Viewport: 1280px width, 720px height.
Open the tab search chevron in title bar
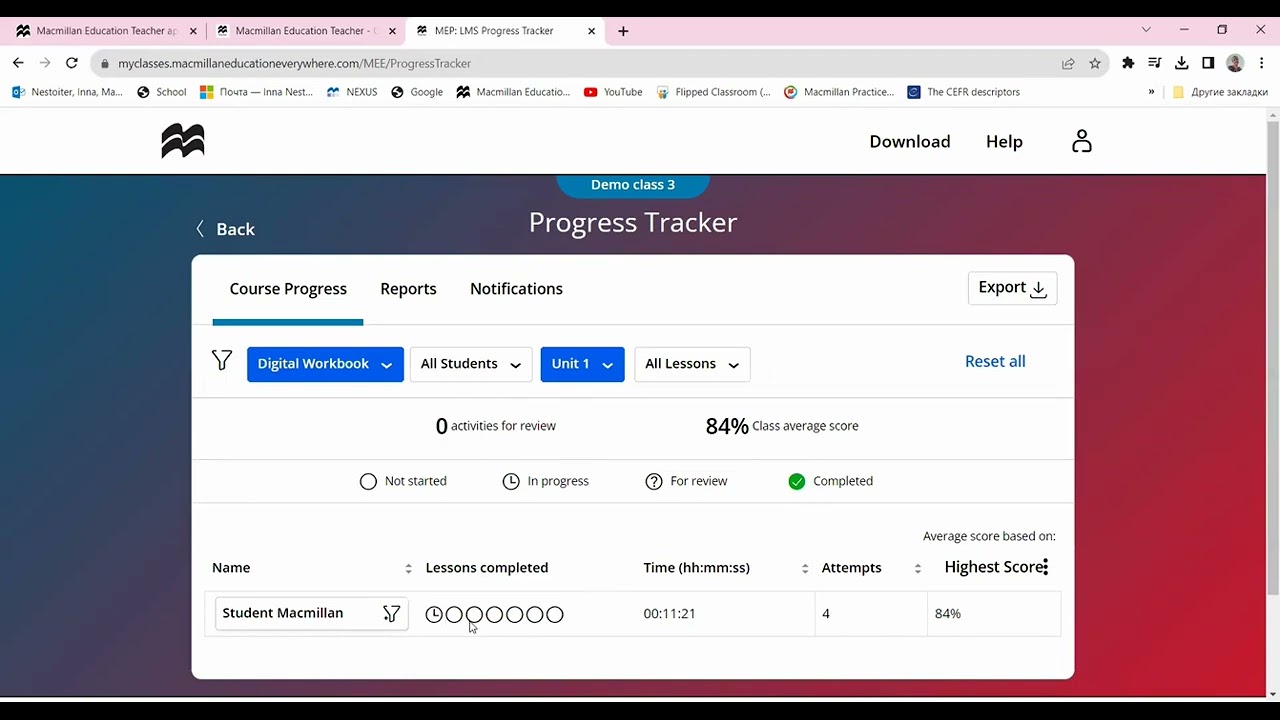[x=1146, y=30]
